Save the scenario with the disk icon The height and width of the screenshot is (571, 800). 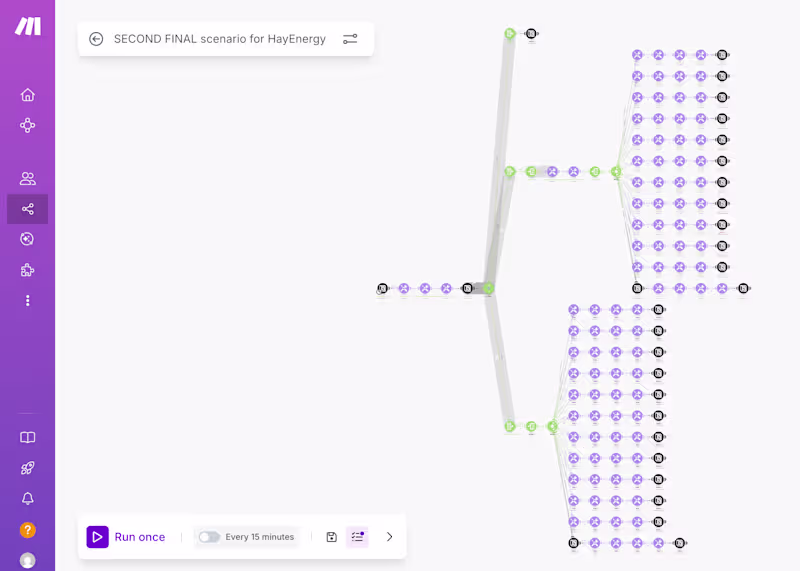[x=332, y=537]
